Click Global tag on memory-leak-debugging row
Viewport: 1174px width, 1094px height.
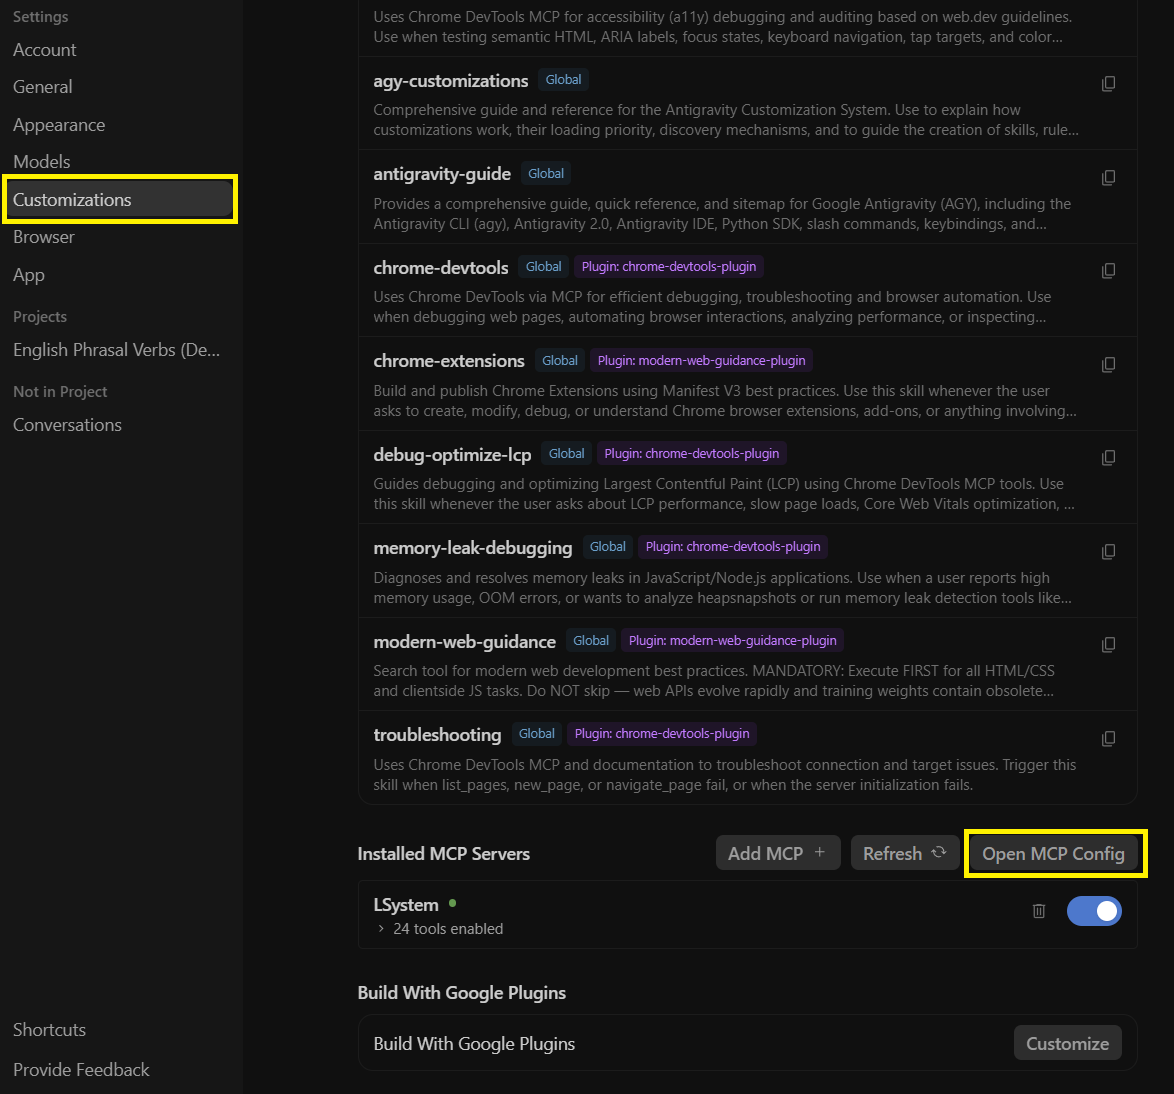click(x=608, y=547)
